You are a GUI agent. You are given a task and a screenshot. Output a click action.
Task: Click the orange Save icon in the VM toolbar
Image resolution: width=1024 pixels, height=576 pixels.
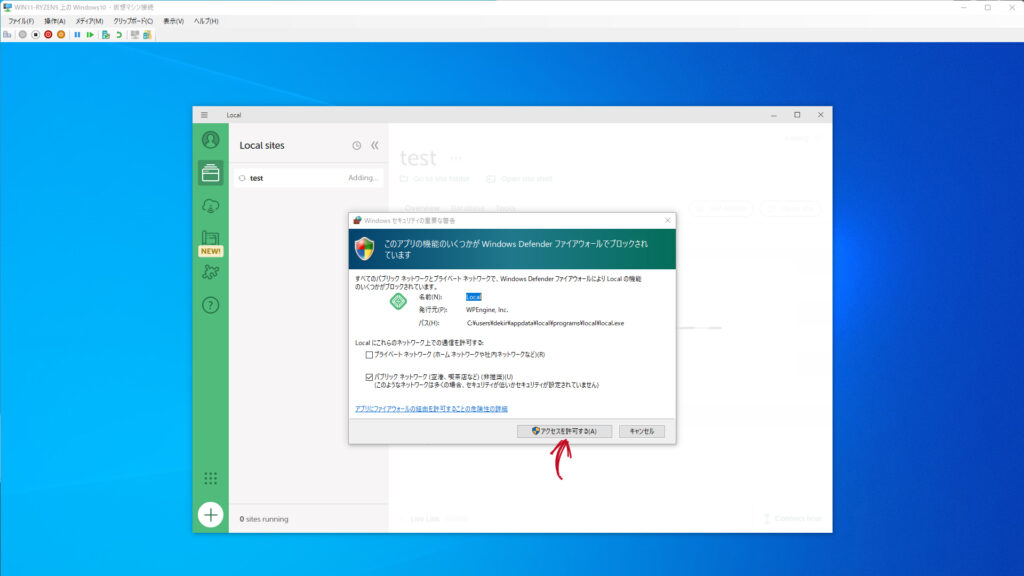tap(61, 35)
